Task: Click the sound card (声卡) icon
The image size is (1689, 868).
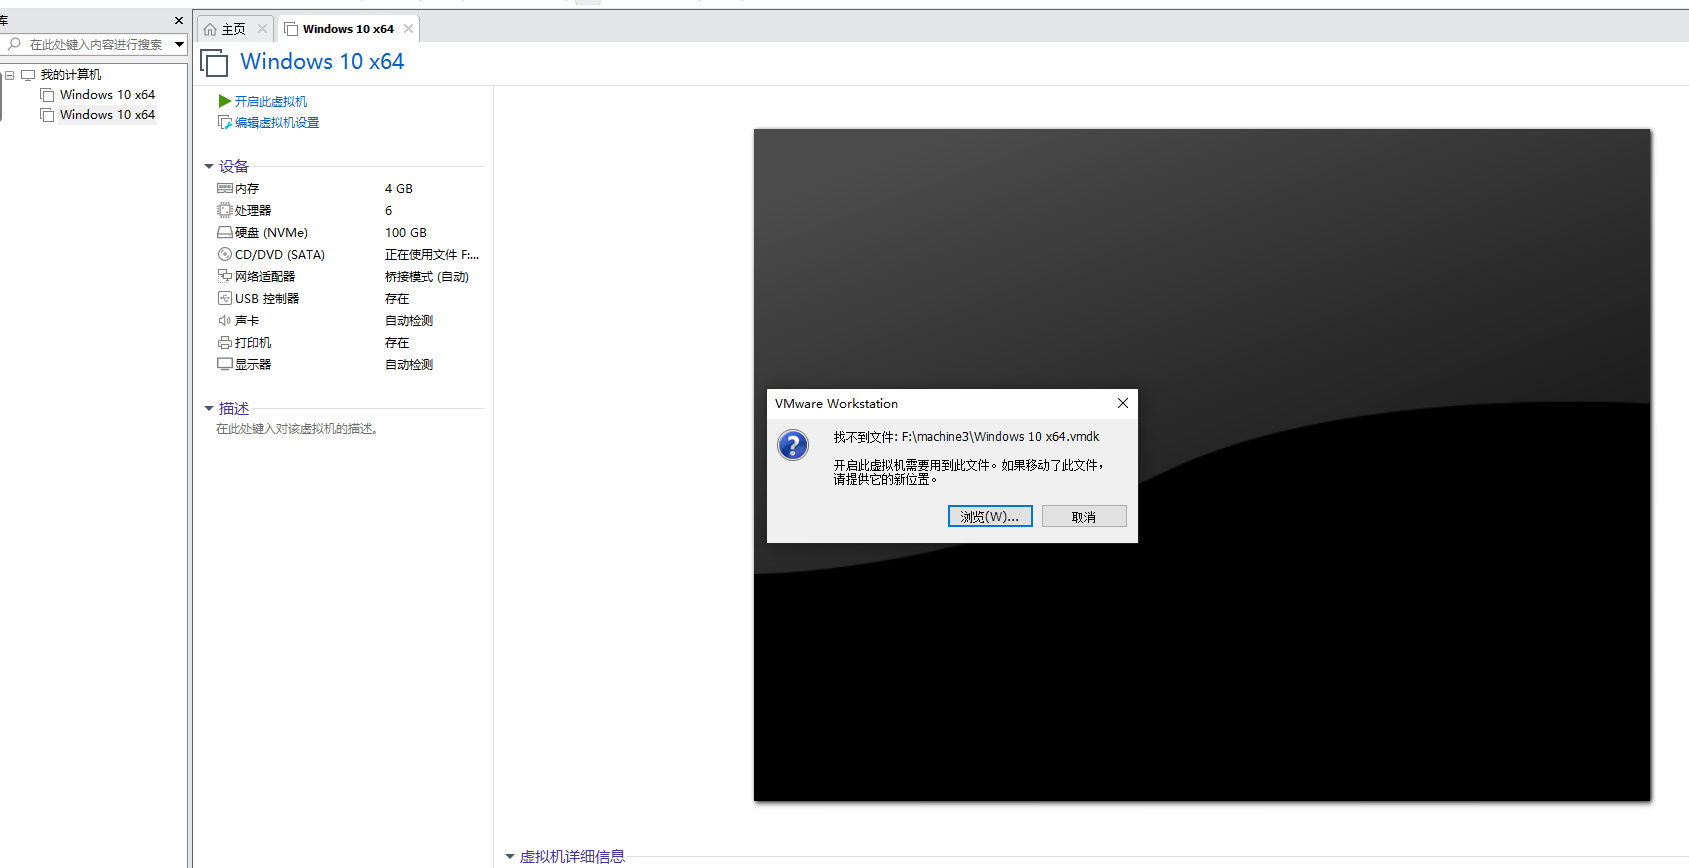Action: pyautogui.click(x=225, y=320)
